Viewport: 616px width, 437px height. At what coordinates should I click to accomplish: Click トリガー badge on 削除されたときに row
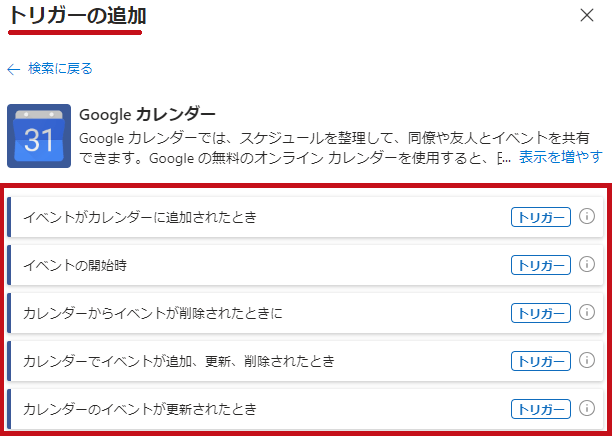[541, 313]
